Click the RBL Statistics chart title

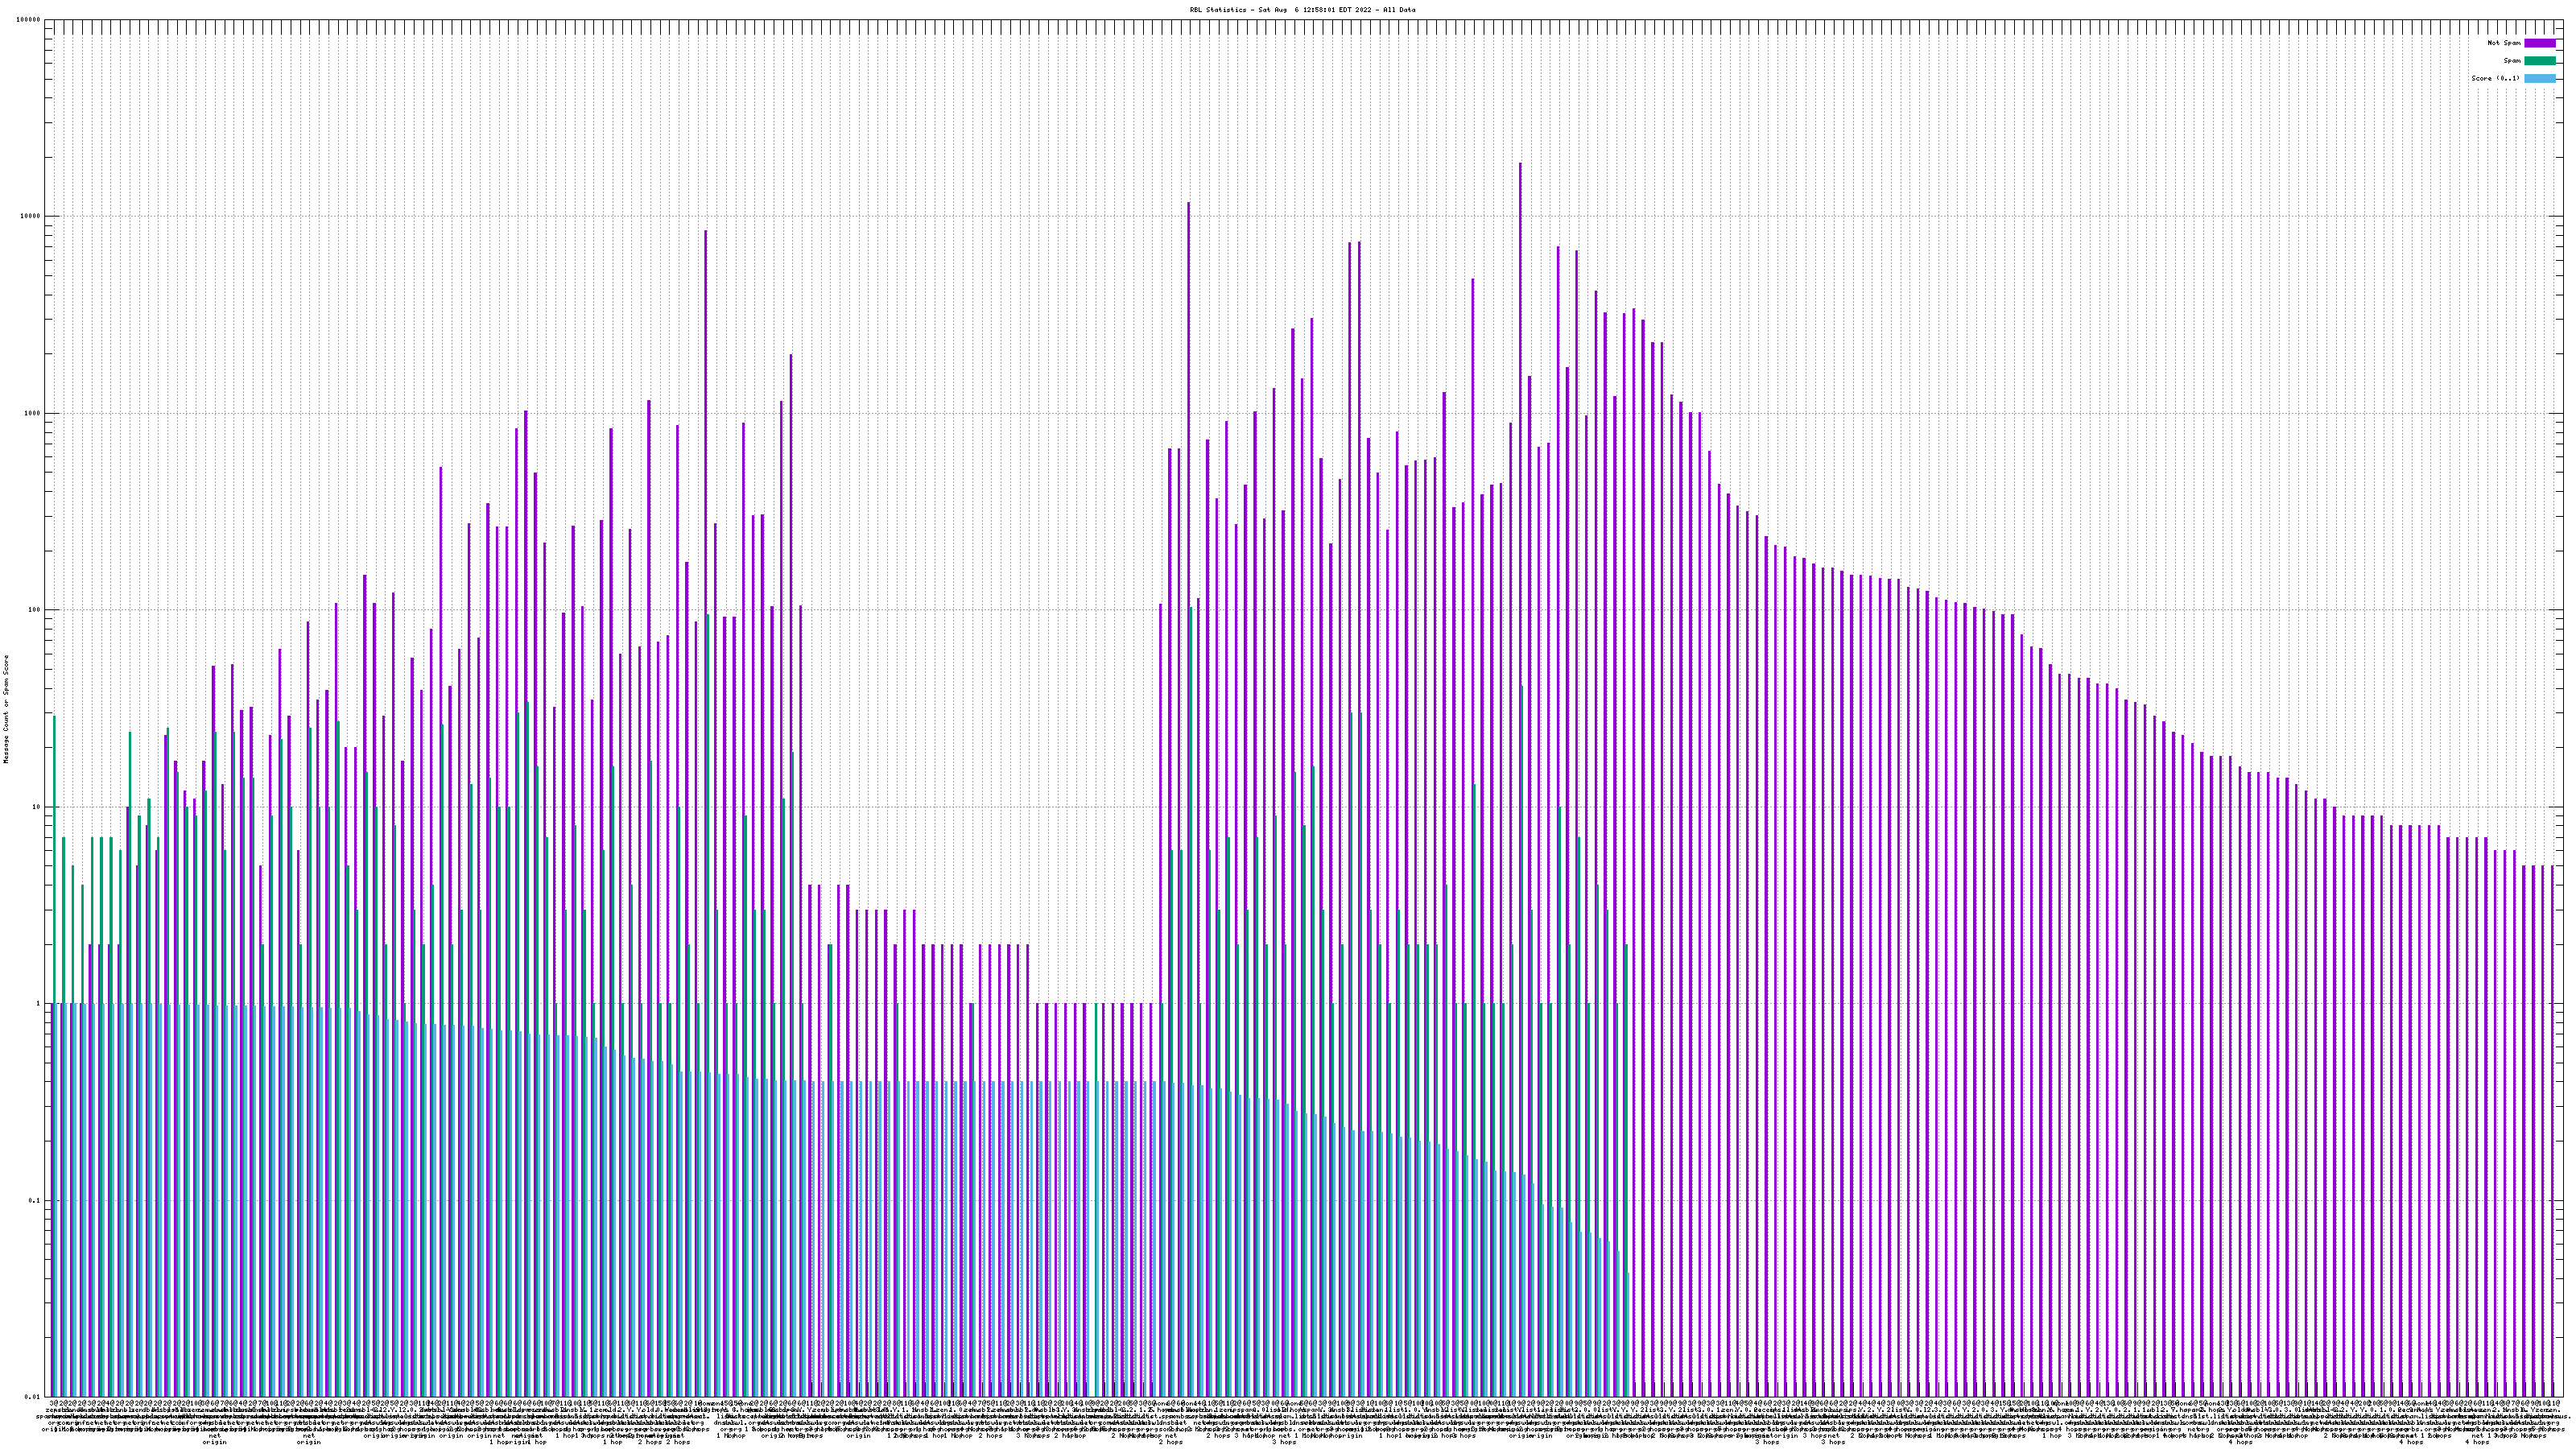(x=1302, y=10)
